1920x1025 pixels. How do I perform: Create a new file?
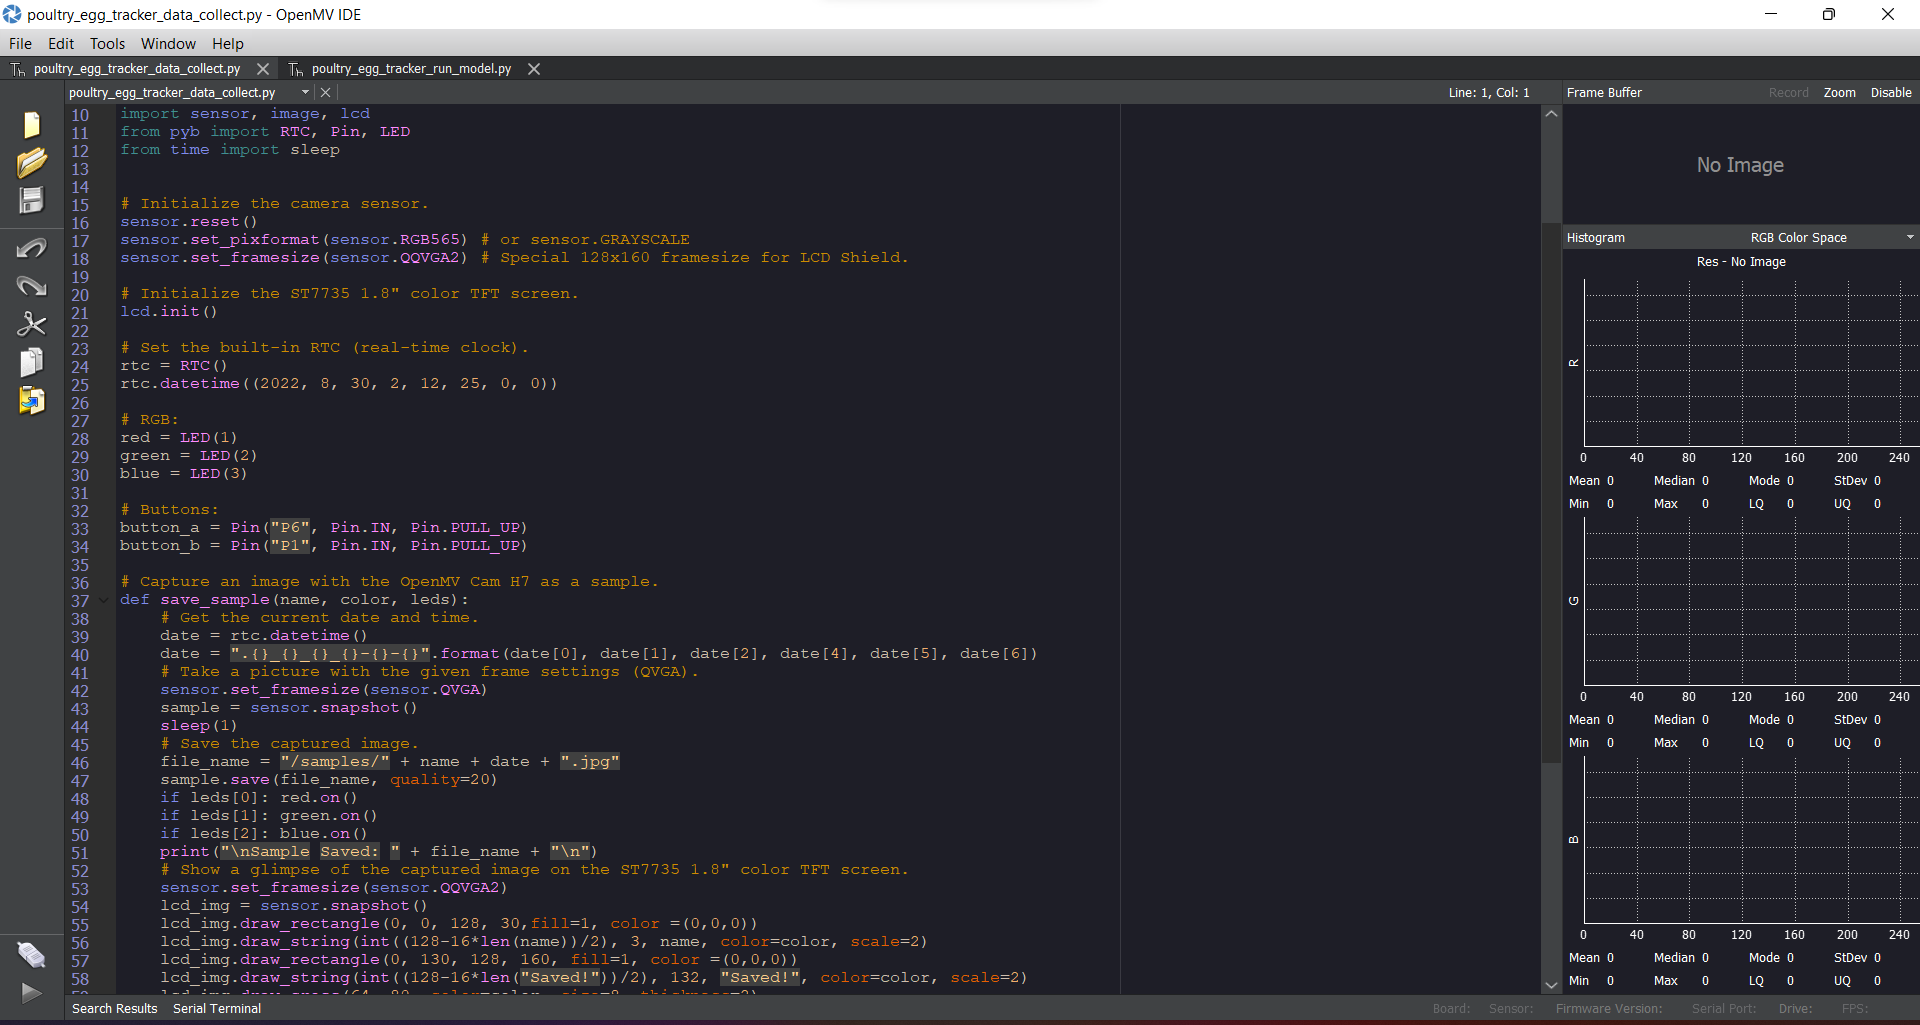pyautogui.click(x=31, y=124)
